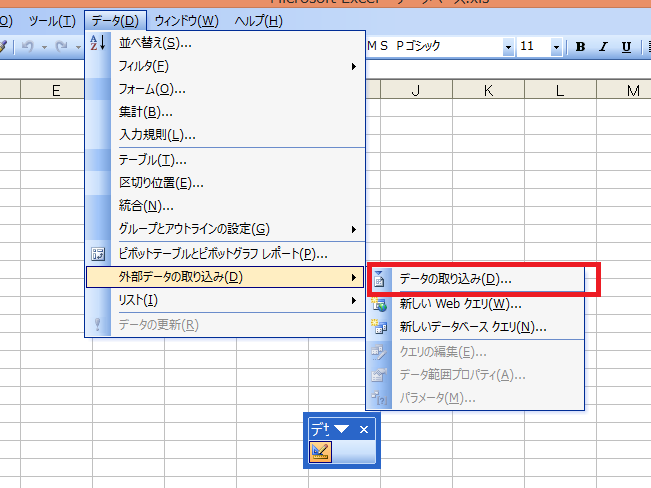Open the ウィンドウ(W) menu
Screen dimensions: 651x488
point(186,20)
